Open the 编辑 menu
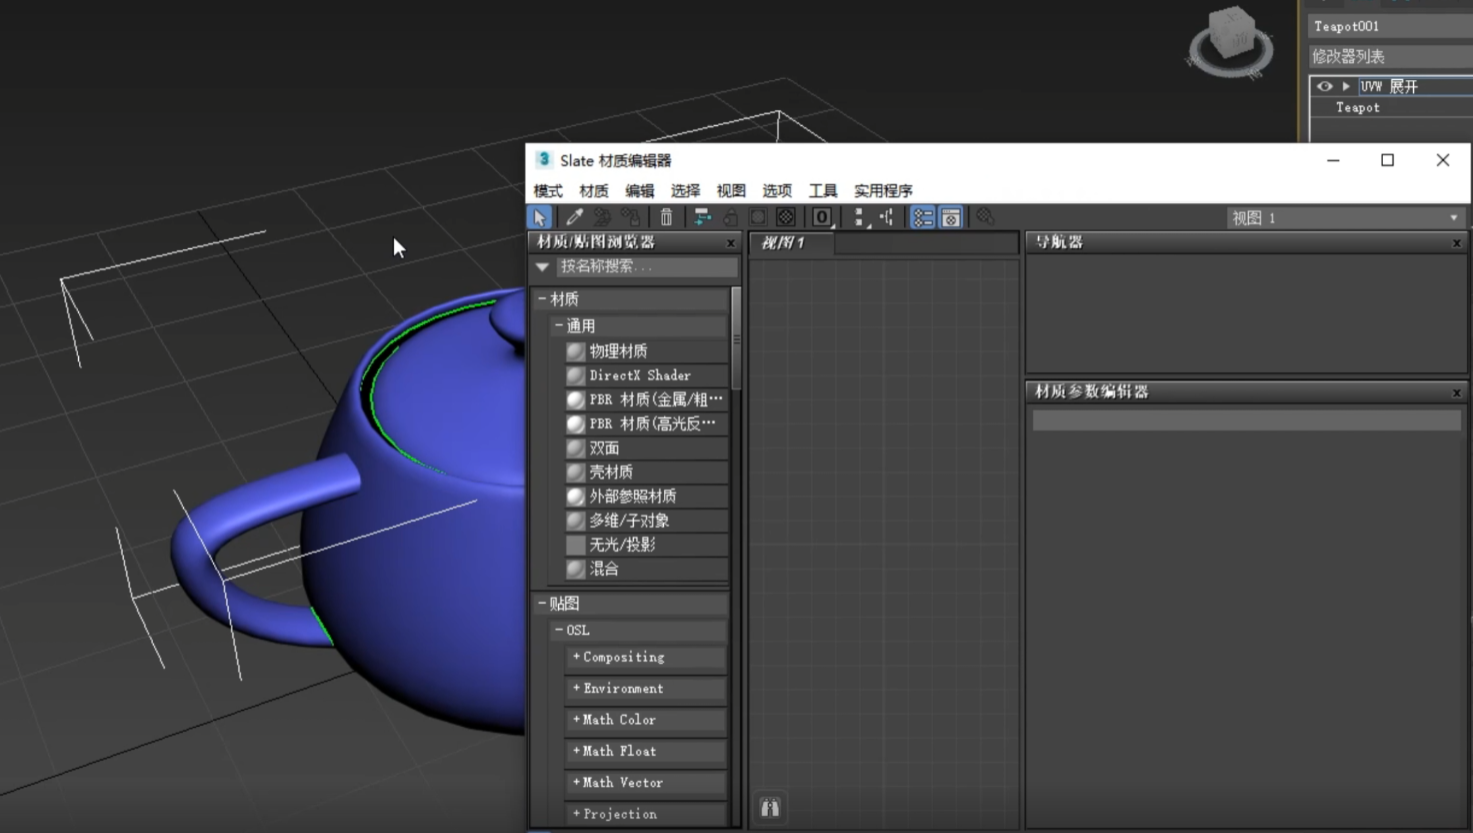This screenshot has width=1473, height=833. [x=640, y=191]
